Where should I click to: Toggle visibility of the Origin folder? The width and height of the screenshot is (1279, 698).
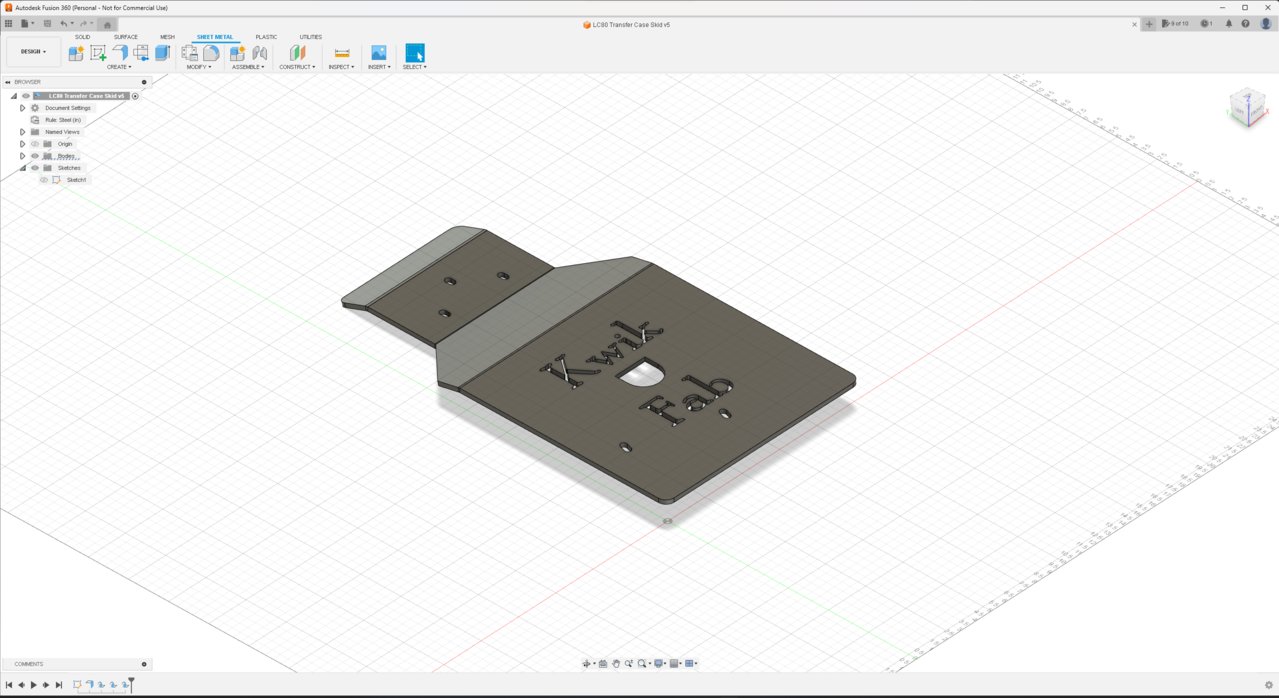[x=35, y=144]
